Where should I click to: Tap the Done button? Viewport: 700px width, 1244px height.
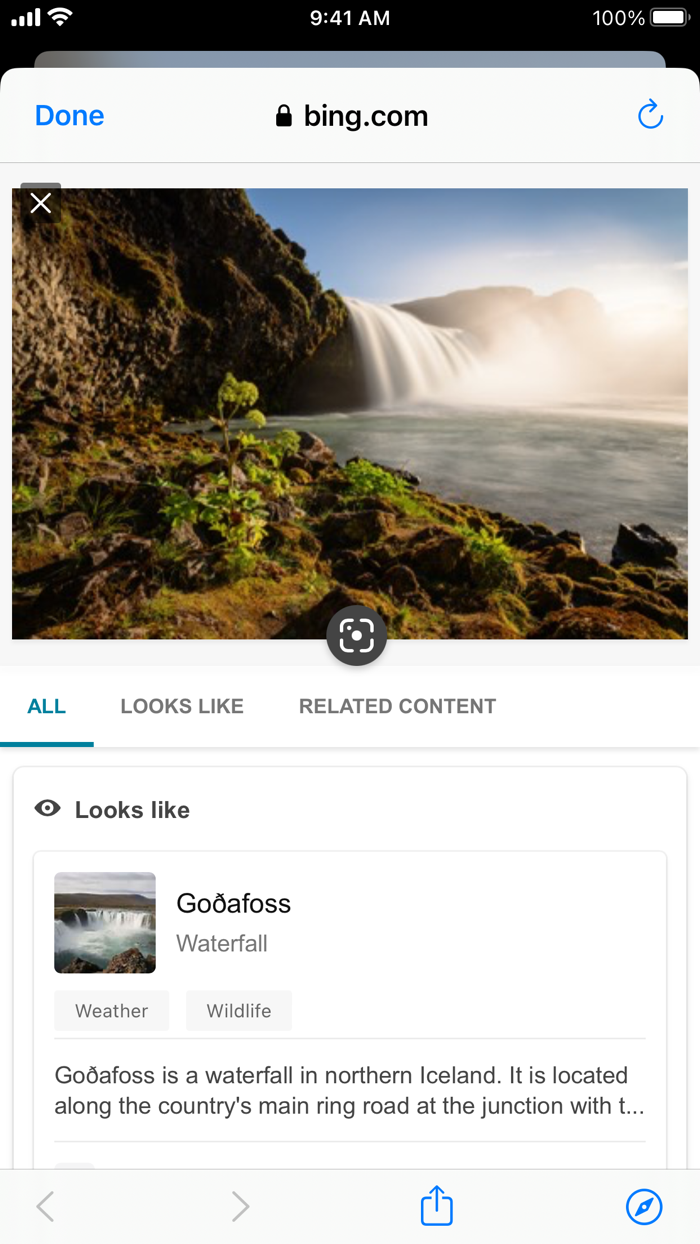68,114
